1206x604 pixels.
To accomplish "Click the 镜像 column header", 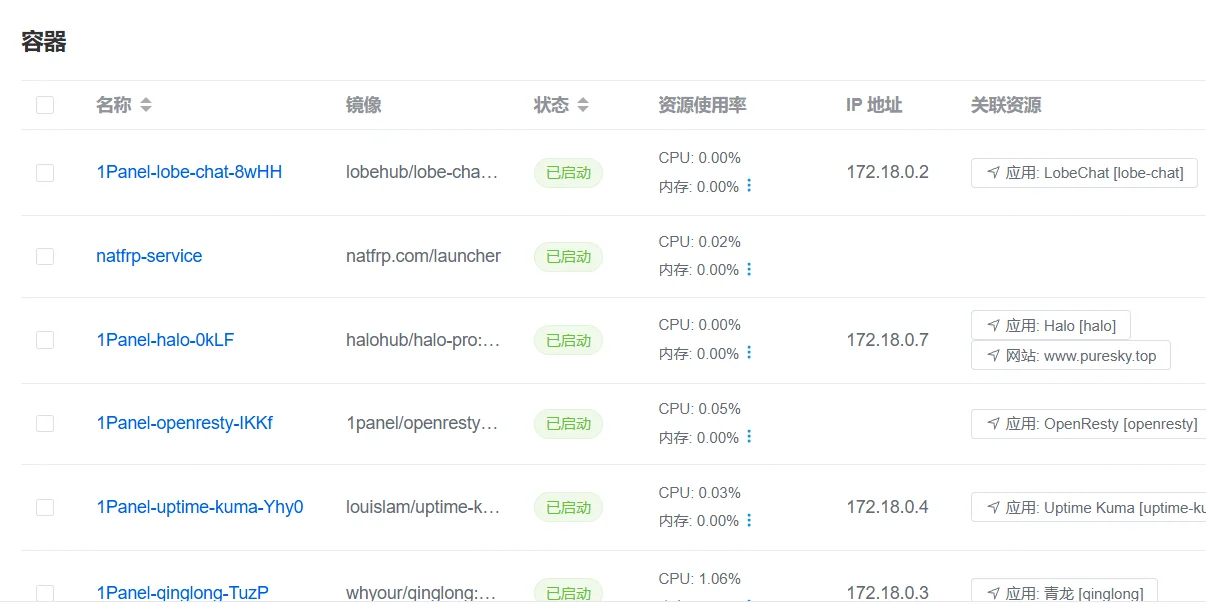I will 364,105.
